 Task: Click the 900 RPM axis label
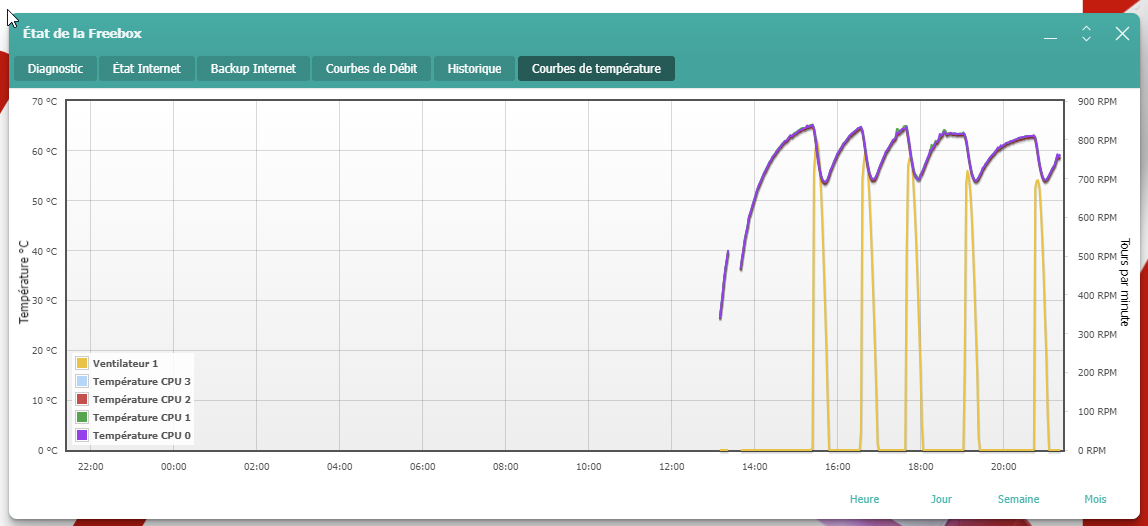tap(1097, 102)
